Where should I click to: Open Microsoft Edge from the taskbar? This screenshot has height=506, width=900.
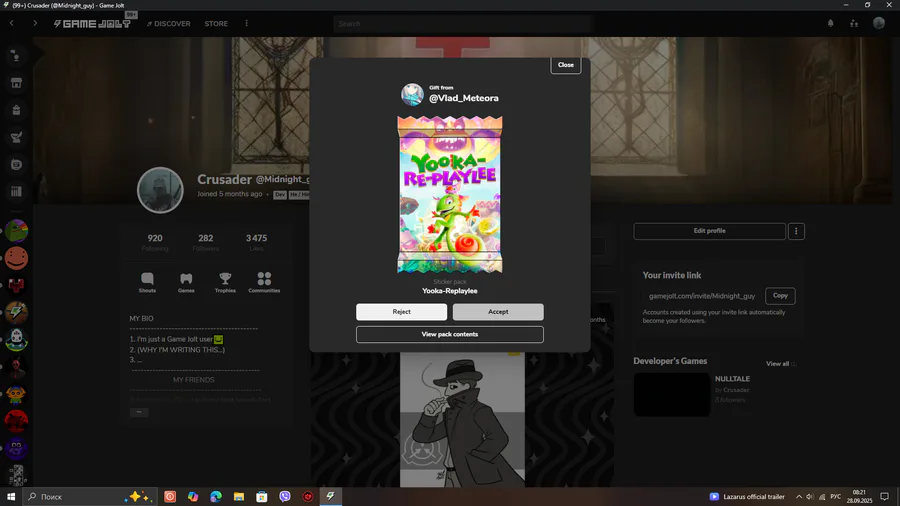216,496
